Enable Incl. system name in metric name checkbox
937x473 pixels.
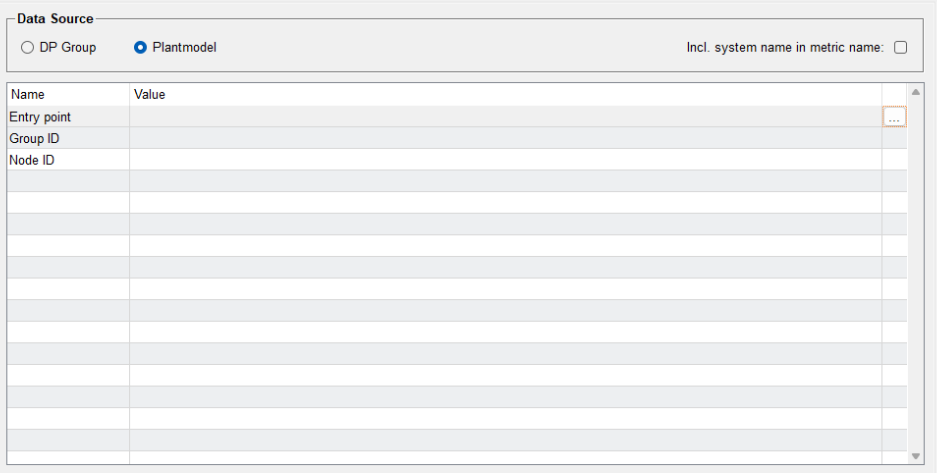900,47
